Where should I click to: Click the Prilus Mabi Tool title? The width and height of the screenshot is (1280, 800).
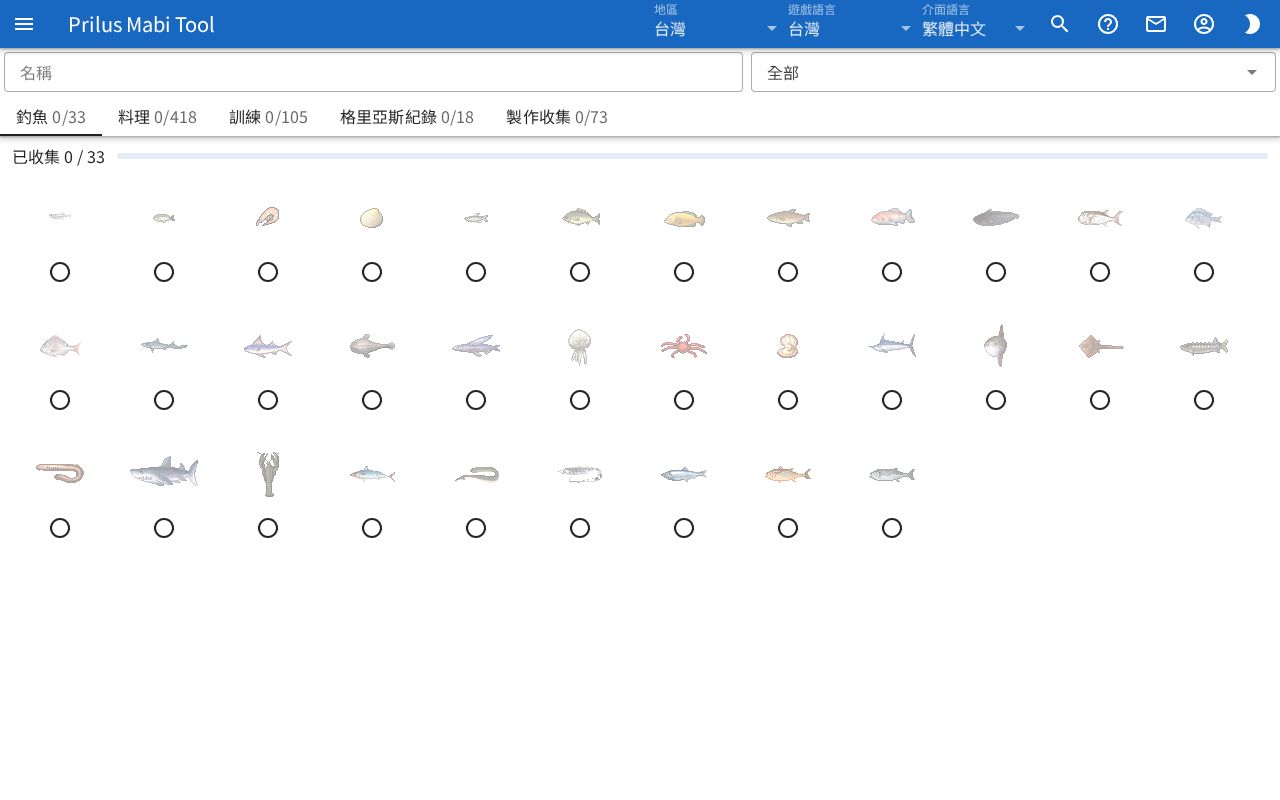tap(141, 24)
